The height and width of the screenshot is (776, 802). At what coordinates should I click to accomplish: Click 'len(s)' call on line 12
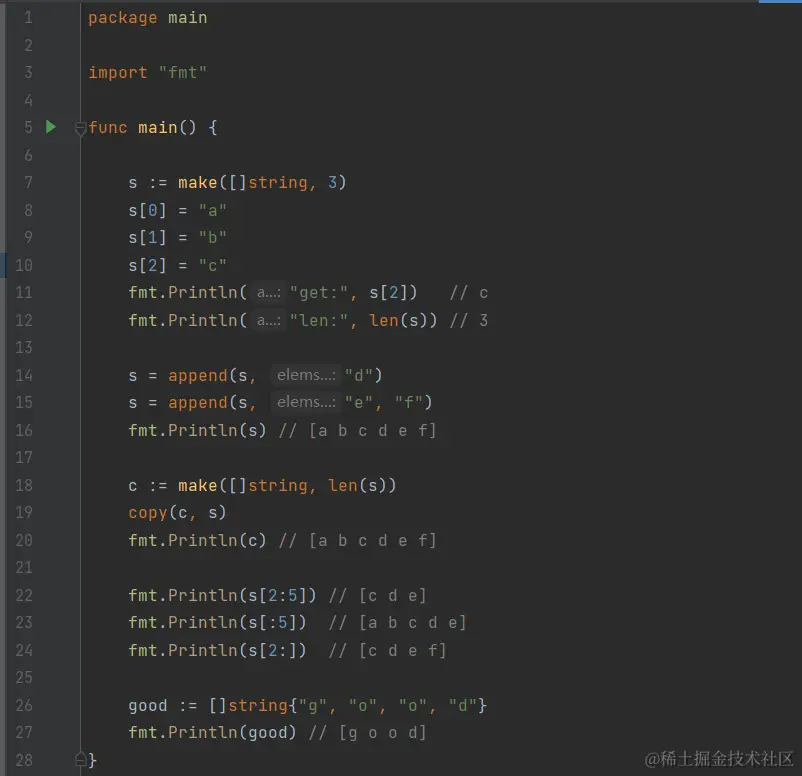(x=398, y=320)
